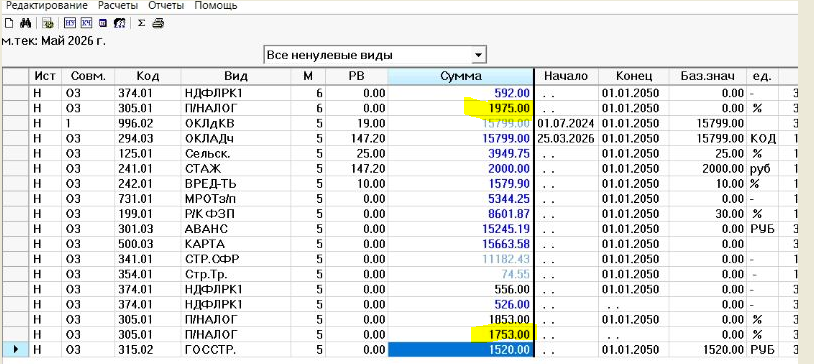Click the Р/К ФЗП type cell
Image resolution: width=814 pixels, height=364 pixels.
(236, 214)
